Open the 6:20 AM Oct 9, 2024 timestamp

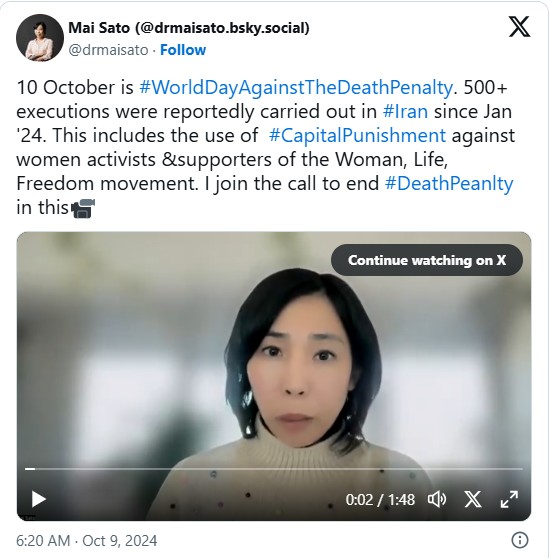pyautogui.click(x=86, y=541)
